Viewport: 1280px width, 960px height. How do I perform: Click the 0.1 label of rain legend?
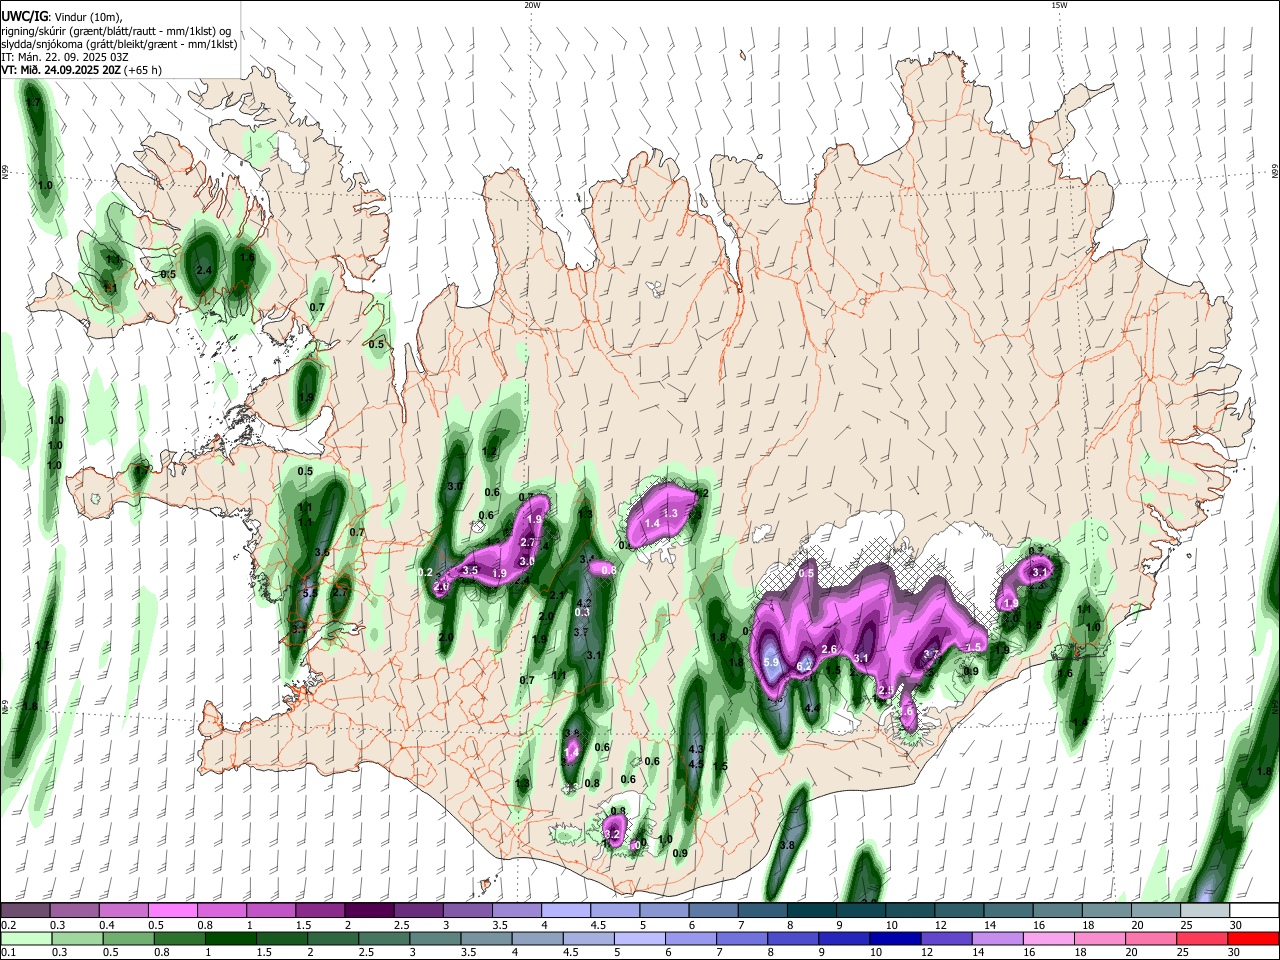[x=7, y=953]
